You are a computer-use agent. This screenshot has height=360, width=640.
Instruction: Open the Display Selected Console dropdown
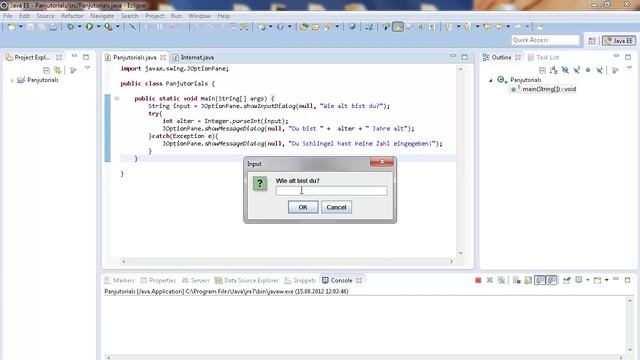point(587,280)
